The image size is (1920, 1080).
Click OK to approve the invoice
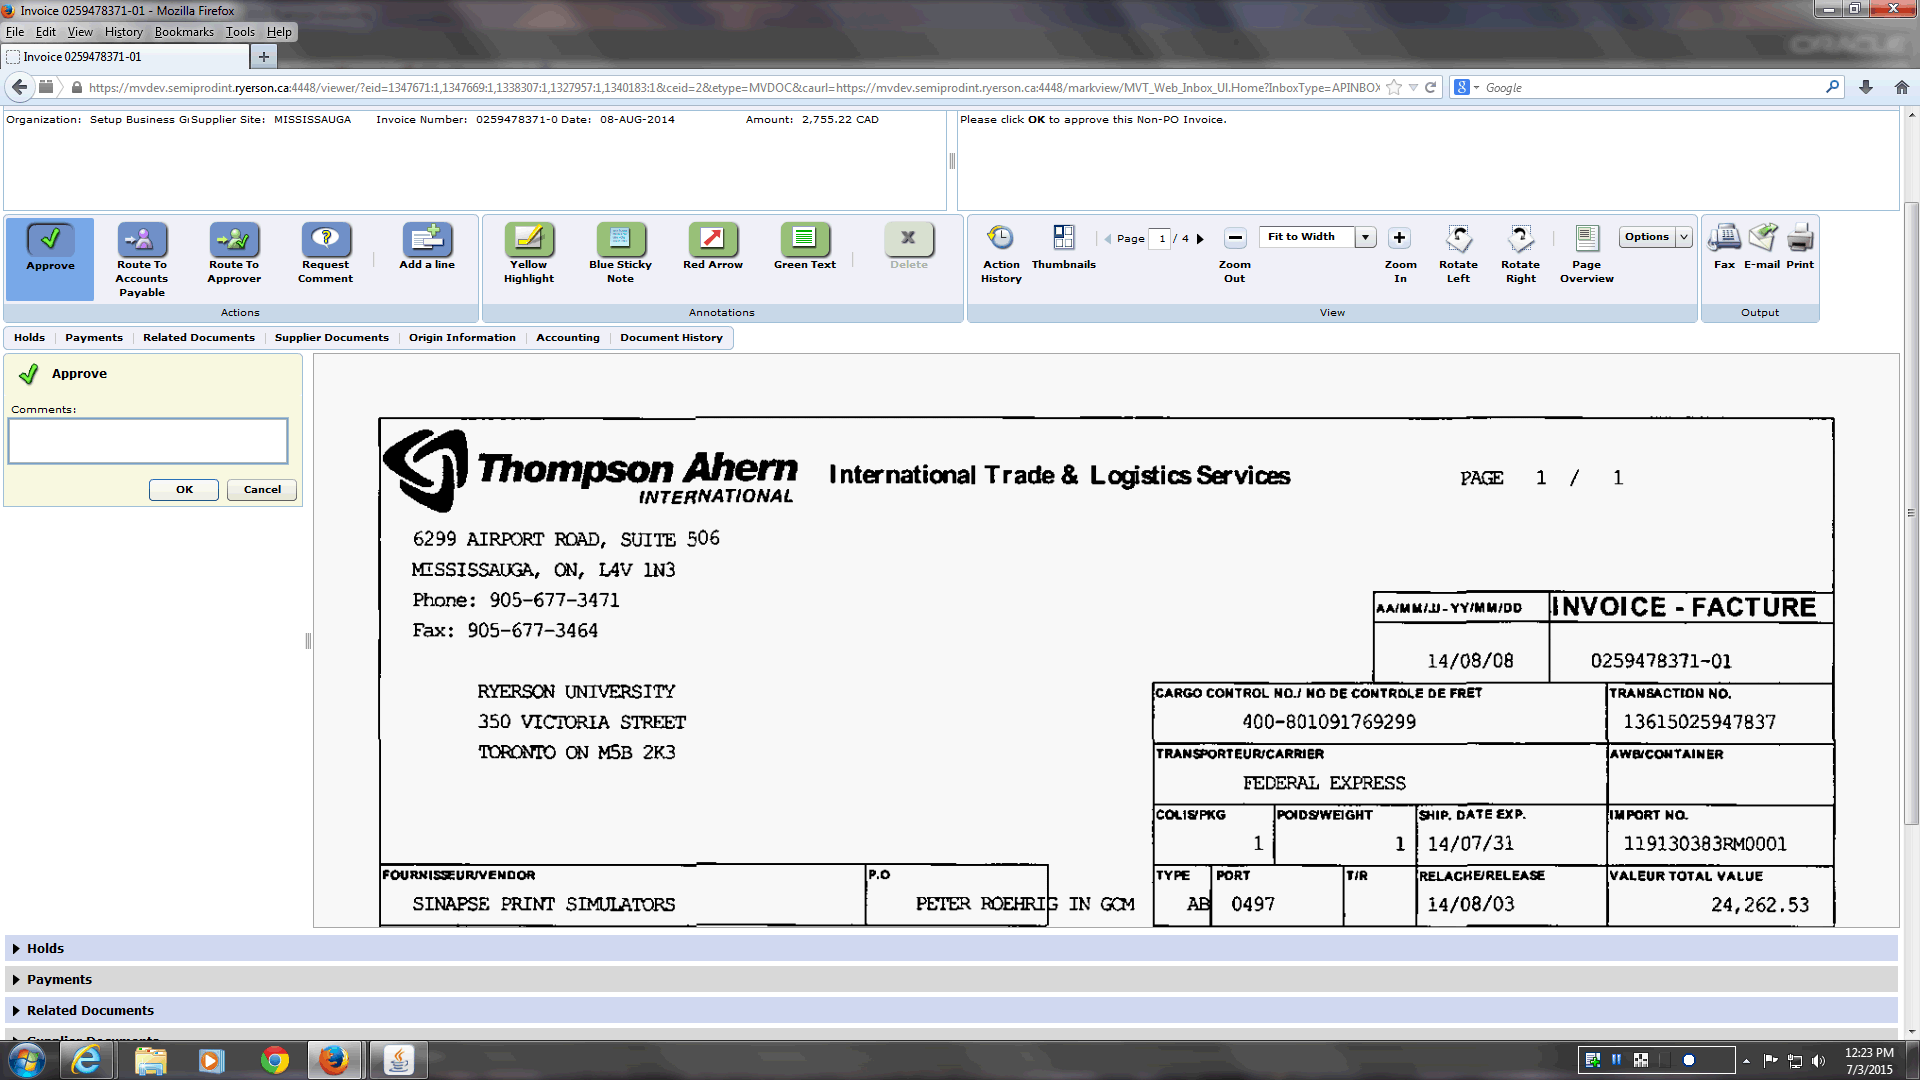point(184,490)
